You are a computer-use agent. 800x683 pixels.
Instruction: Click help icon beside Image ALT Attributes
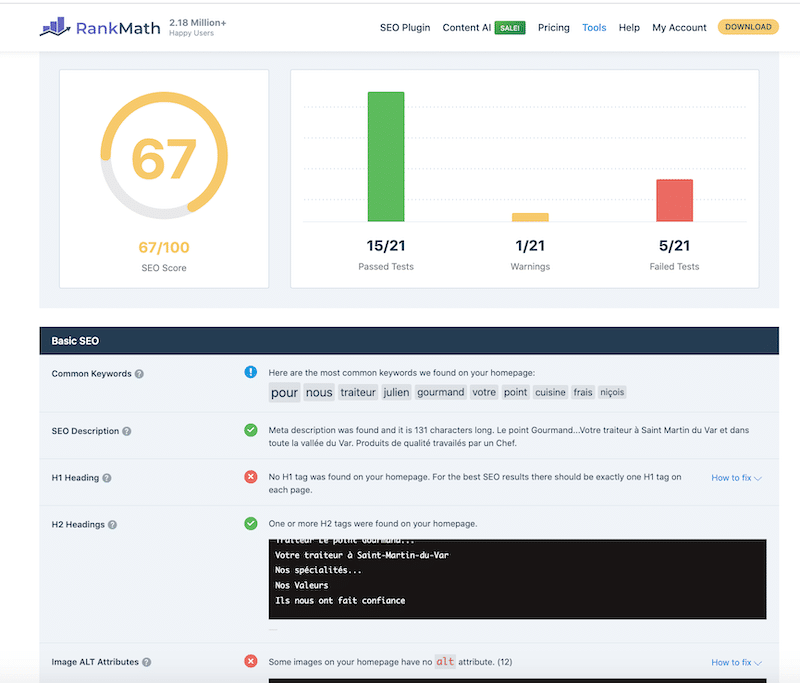(x=146, y=662)
